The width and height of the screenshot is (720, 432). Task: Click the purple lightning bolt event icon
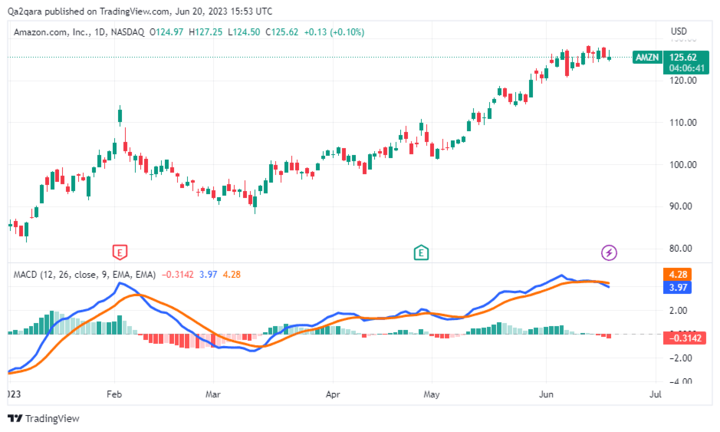click(609, 252)
